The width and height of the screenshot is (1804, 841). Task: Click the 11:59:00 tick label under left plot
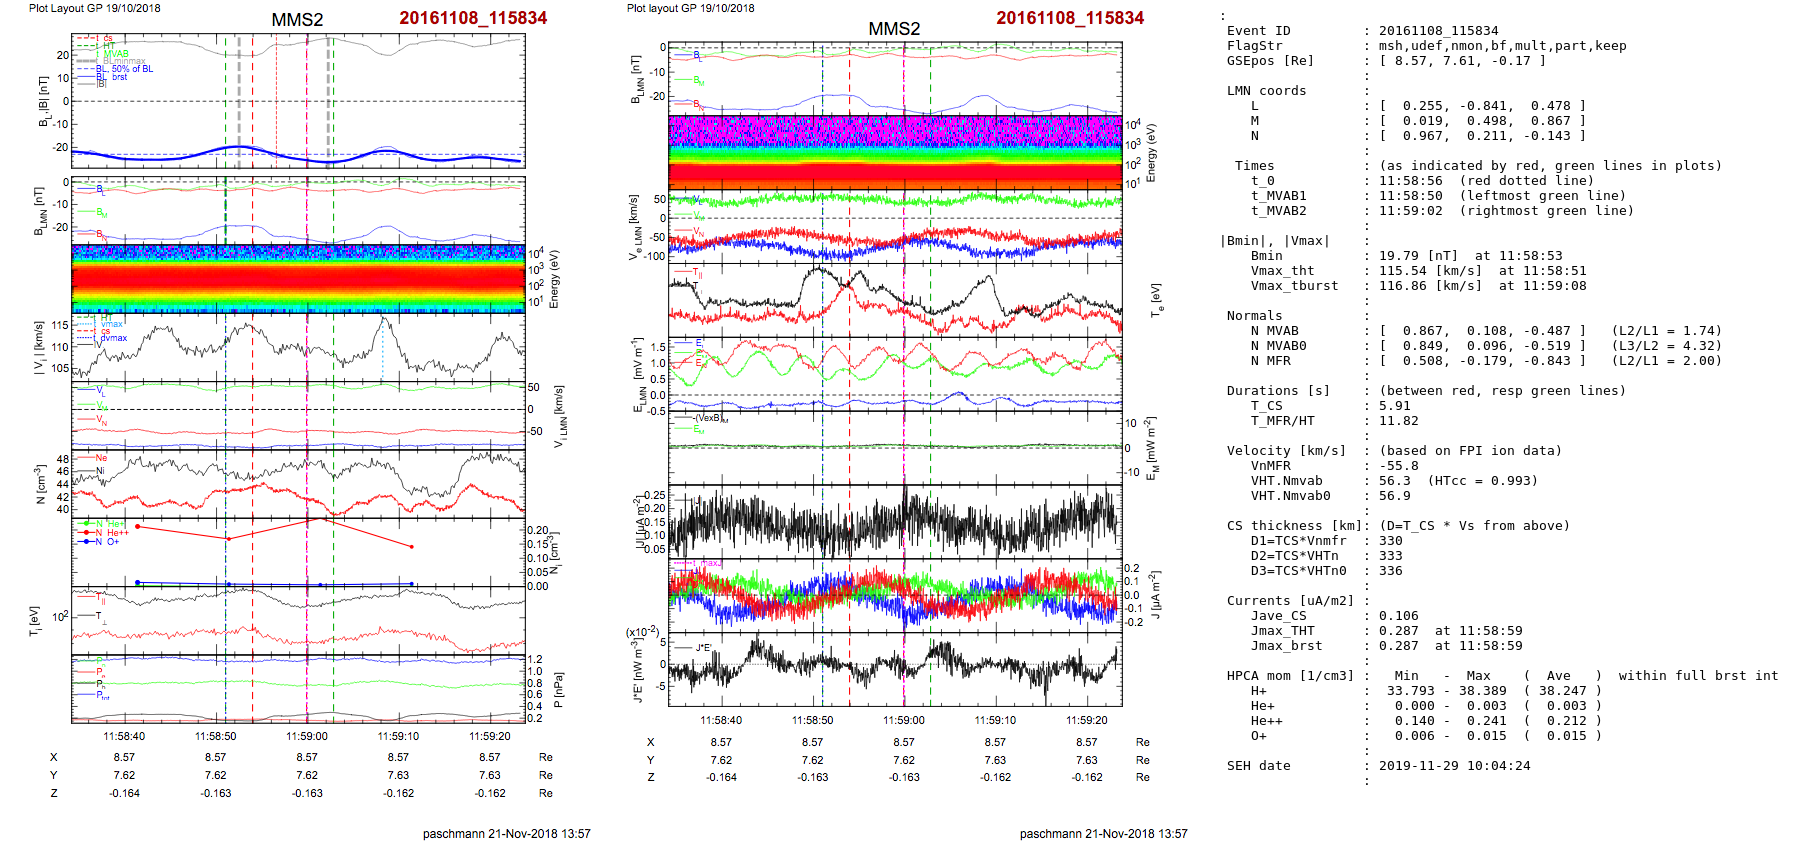pos(307,736)
